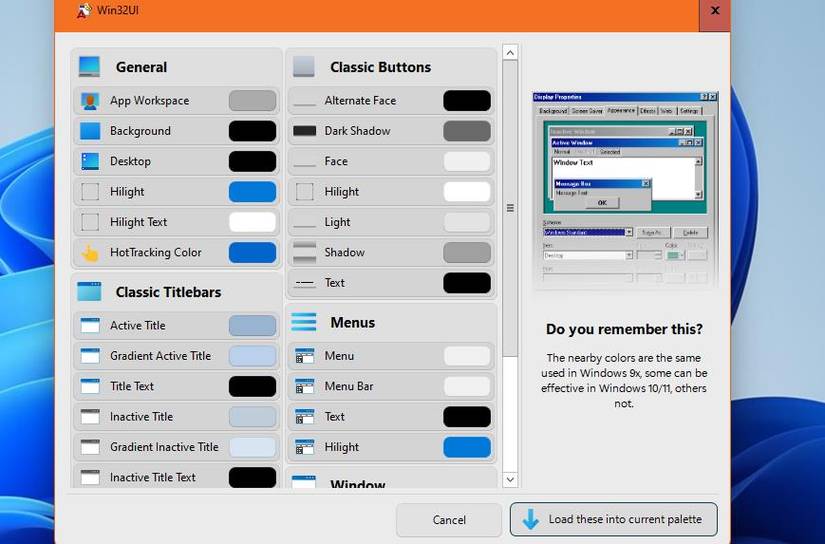The width and height of the screenshot is (825, 544).
Task: Open the HotTracking Color blue swatch
Action: coord(253,253)
